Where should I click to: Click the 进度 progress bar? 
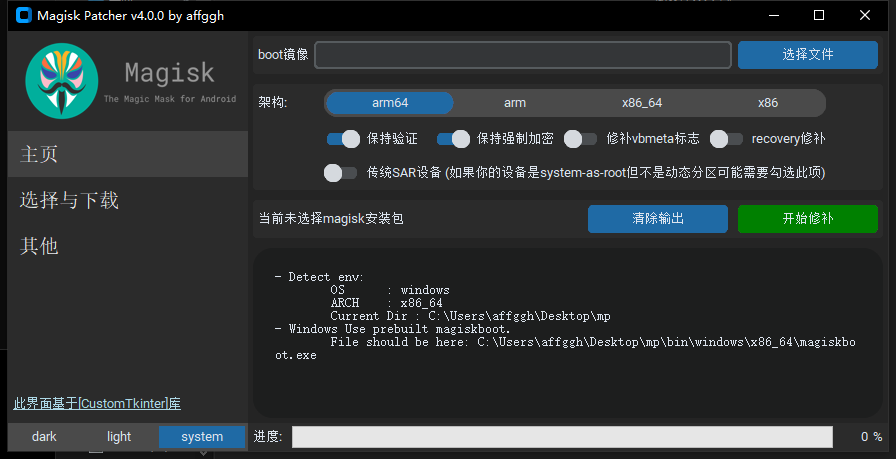click(x=562, y=437)
